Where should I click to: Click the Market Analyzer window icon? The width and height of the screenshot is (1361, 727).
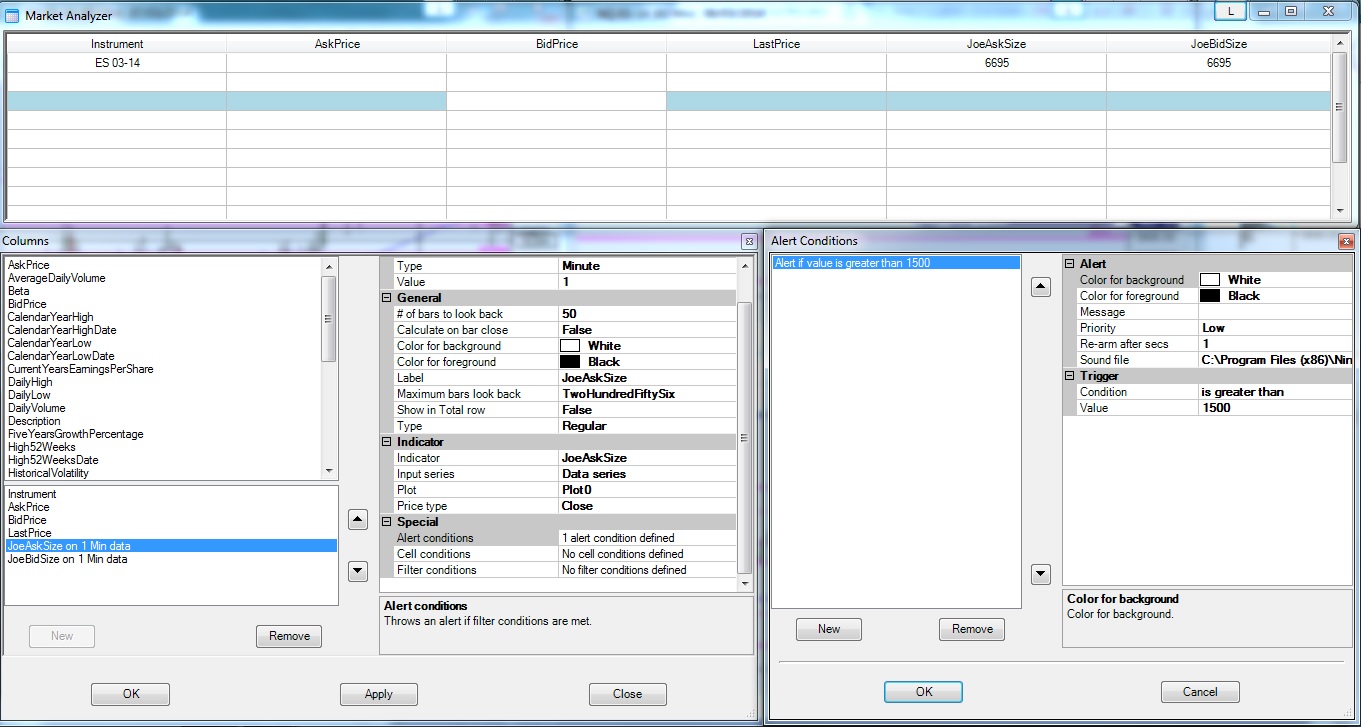[x=13, y=15]
